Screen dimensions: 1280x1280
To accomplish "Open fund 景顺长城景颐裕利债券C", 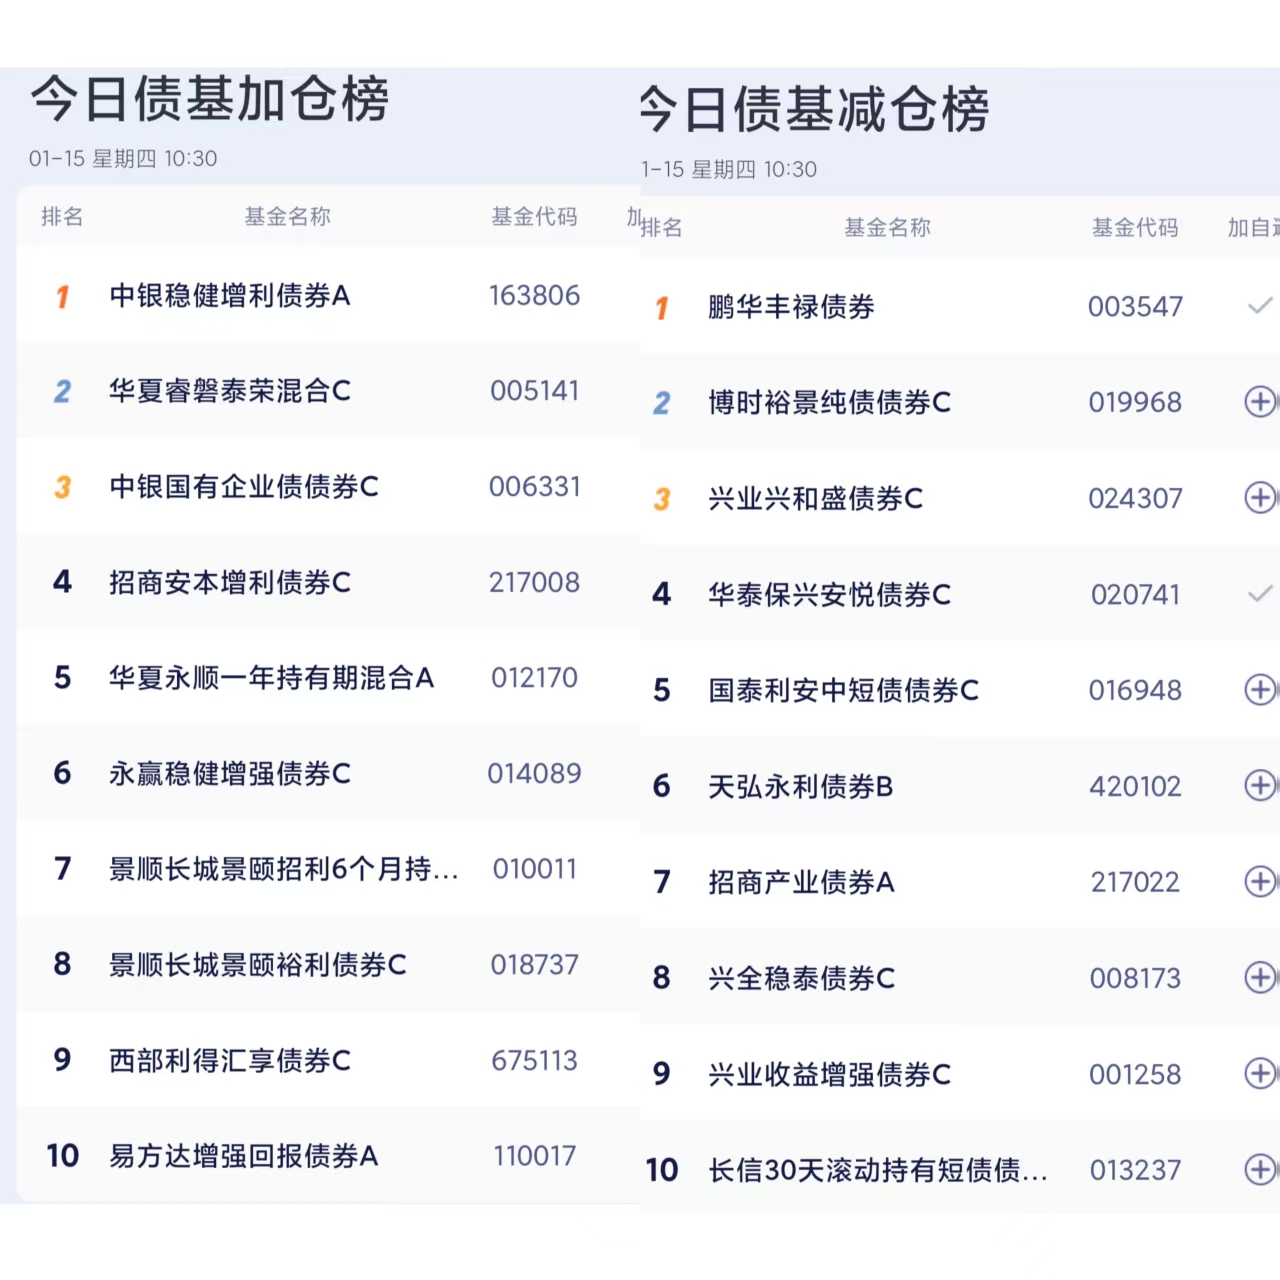I will tap(258, 965).
